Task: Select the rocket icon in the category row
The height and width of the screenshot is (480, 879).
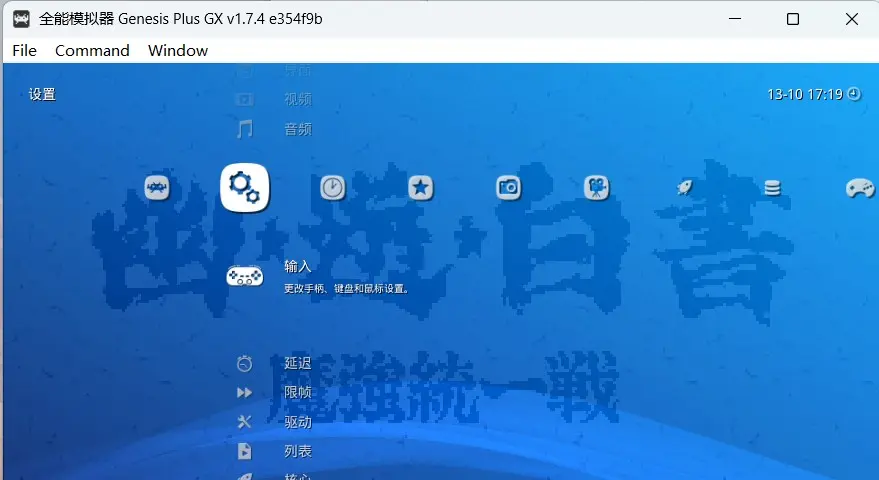Action: click(684, 187)
